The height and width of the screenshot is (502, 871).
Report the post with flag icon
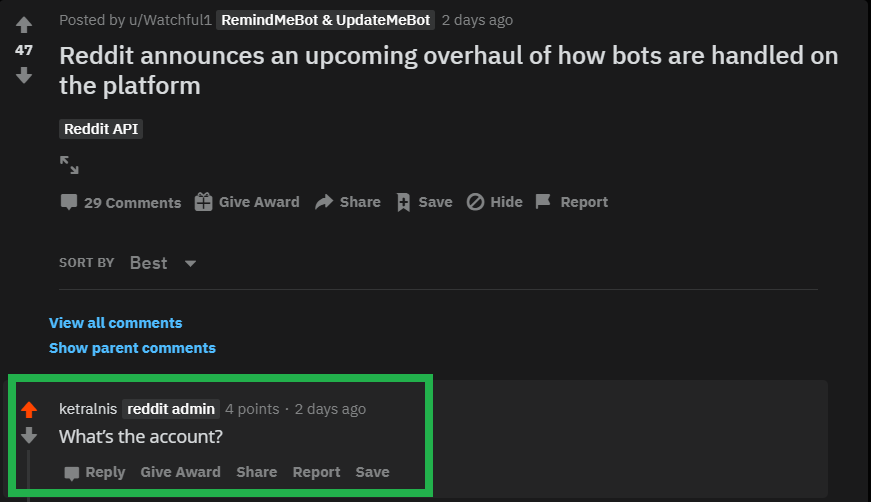(572, 202)
